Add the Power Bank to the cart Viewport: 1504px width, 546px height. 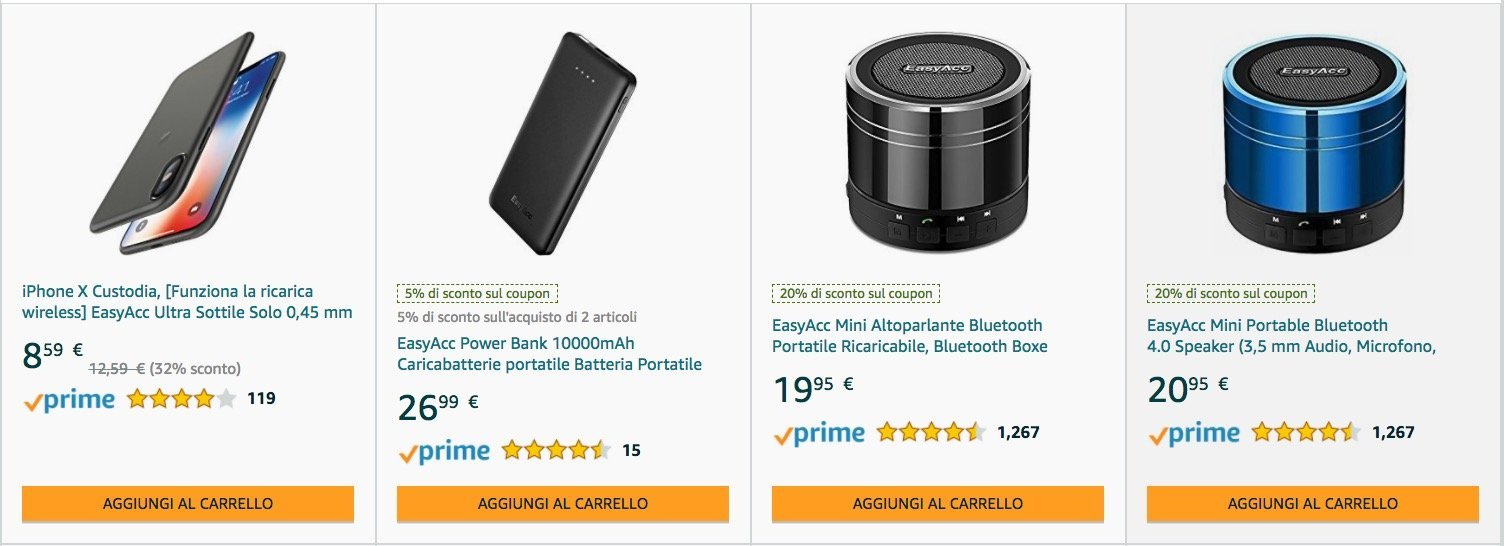click(563, 503)
